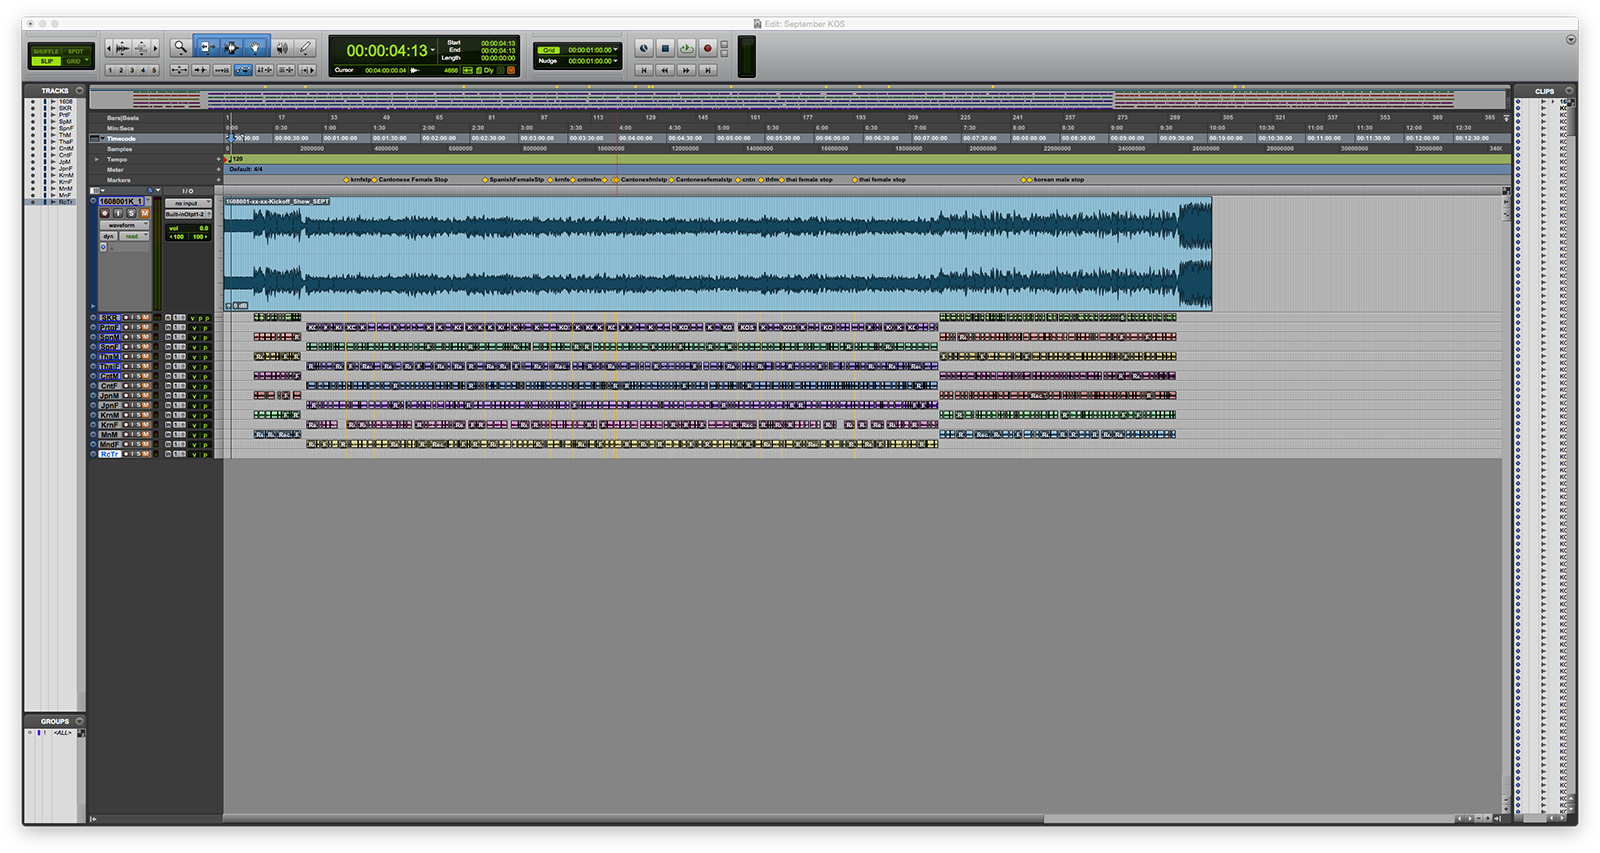
Task: Open the no input selector
Action: [188, 203]
